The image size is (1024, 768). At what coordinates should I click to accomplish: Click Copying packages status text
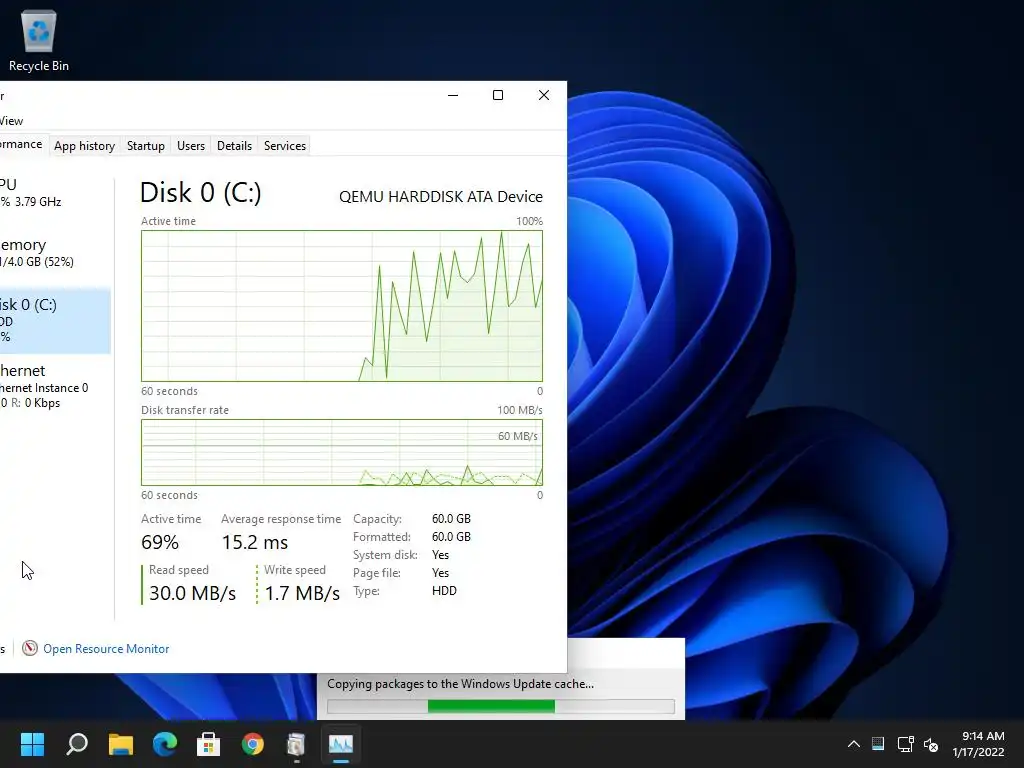click(460, 684)
